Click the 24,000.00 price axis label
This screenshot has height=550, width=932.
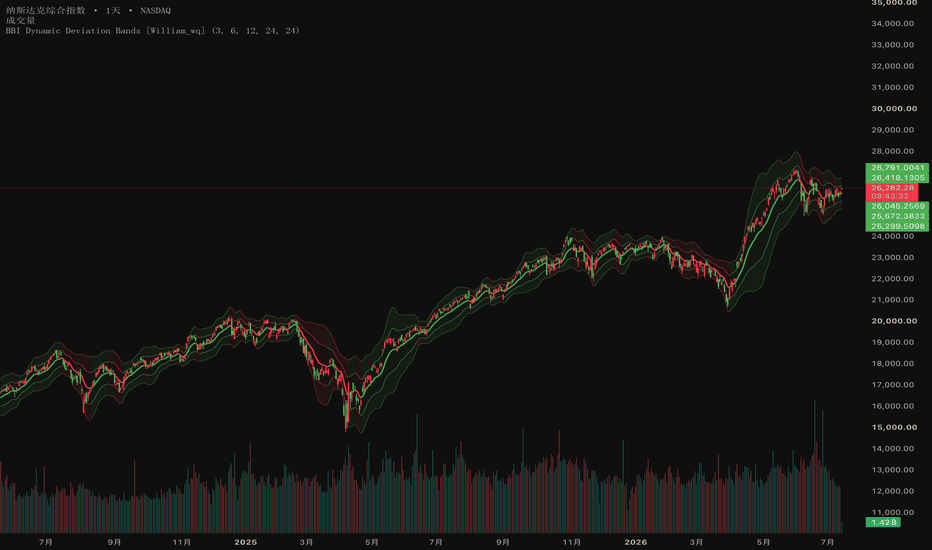click(x=892, y=236)
